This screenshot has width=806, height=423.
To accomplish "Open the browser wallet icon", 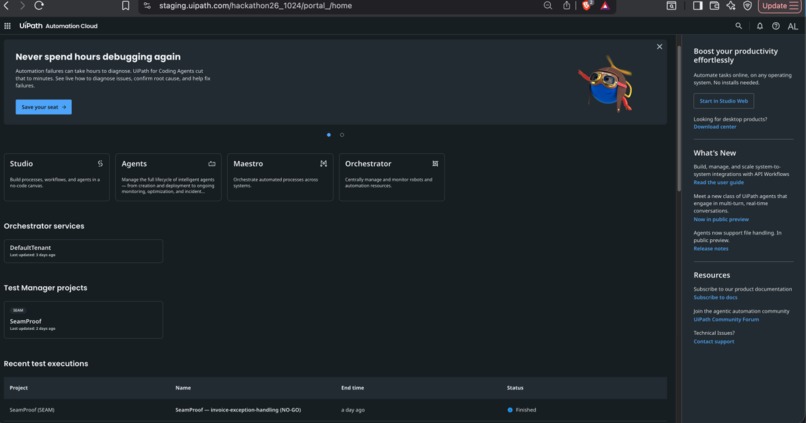I will coord(714,6).
